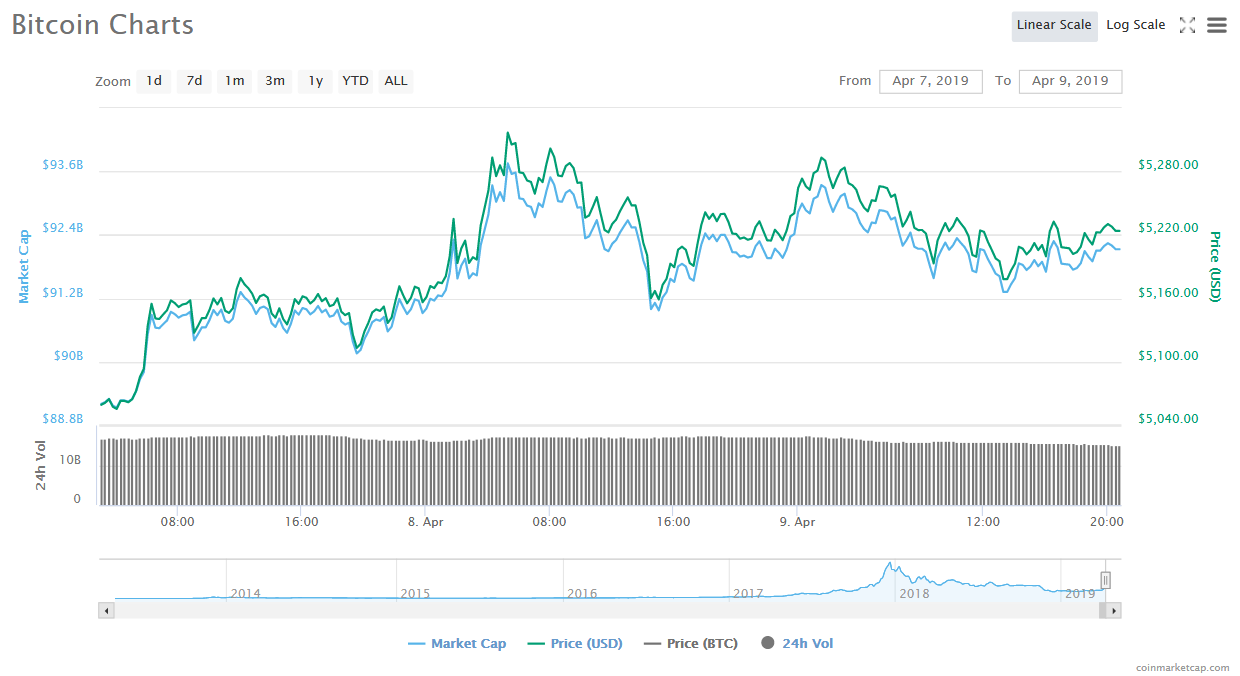Toggle Price (BTC) series in legend
The image size is (1240, 676).
pyautogui.click(x=691, y=643)
